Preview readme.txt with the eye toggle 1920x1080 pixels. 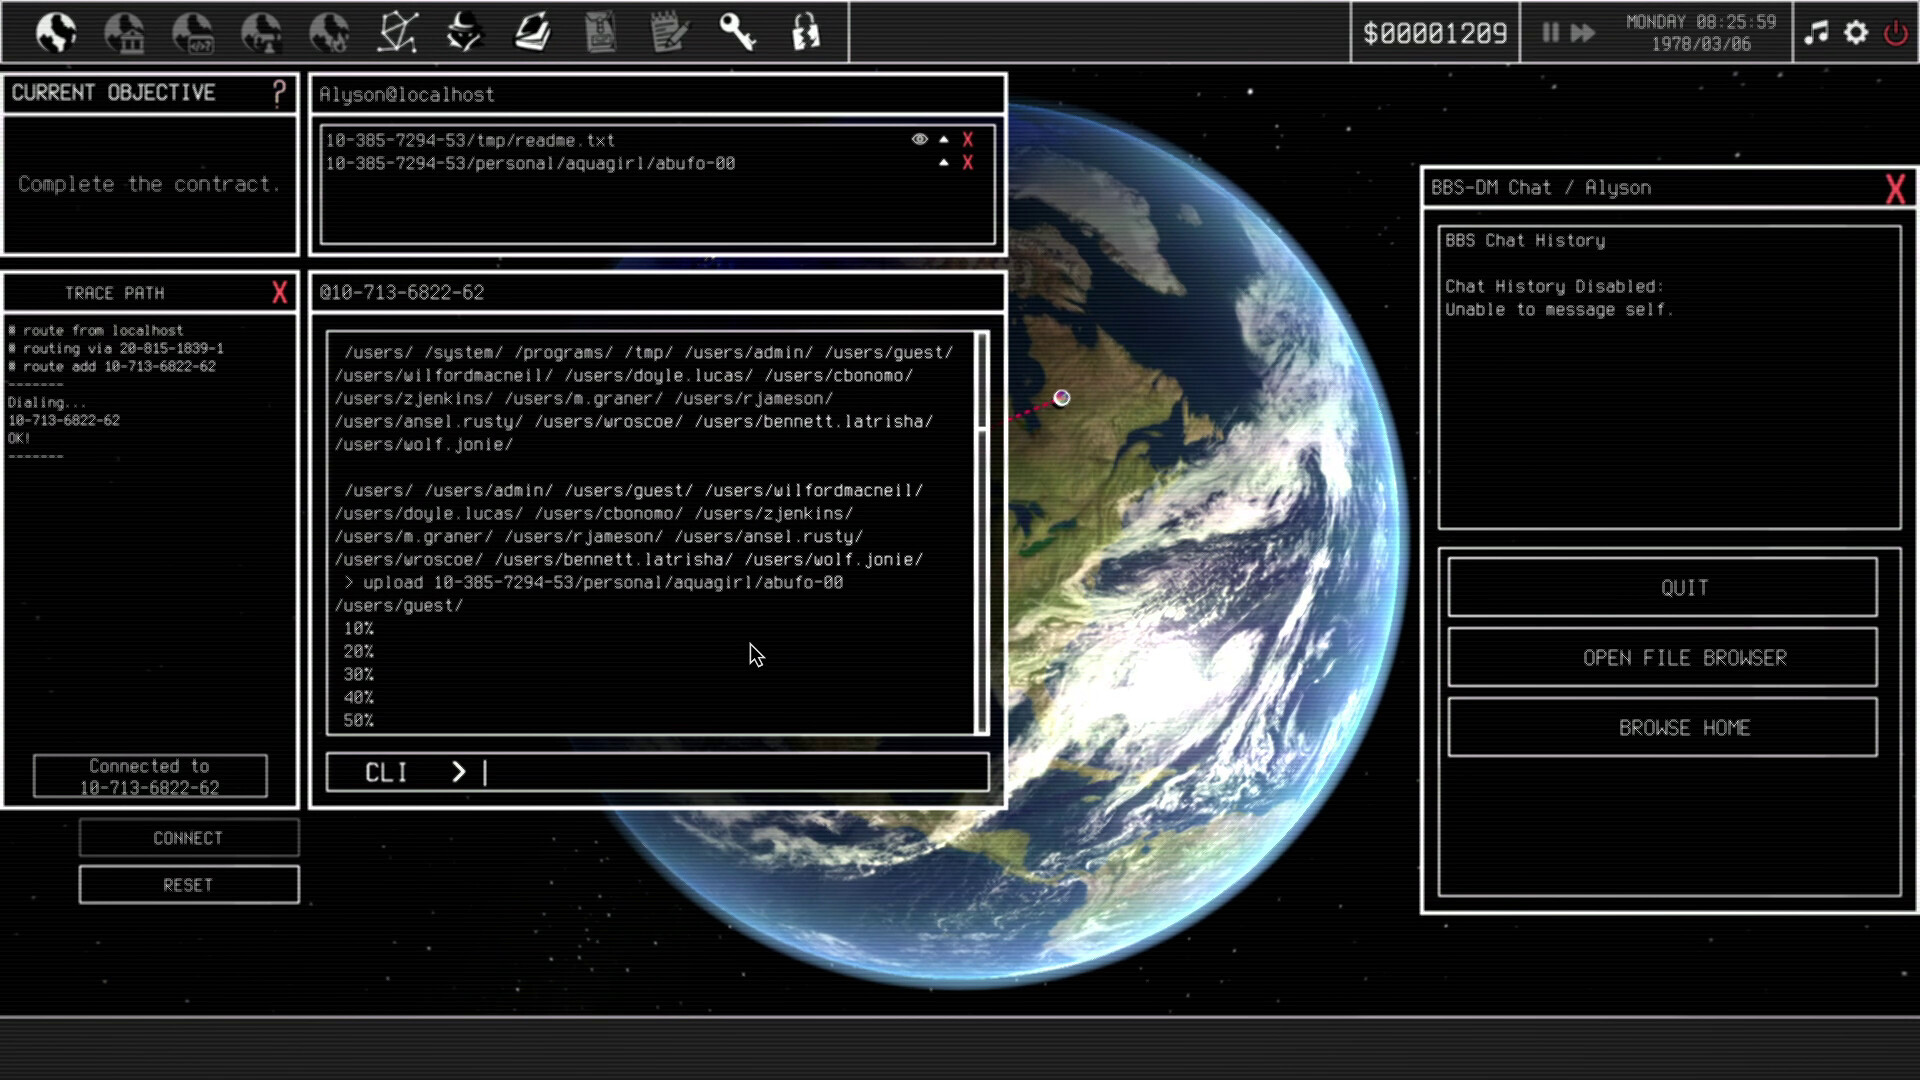click(919, 139)
